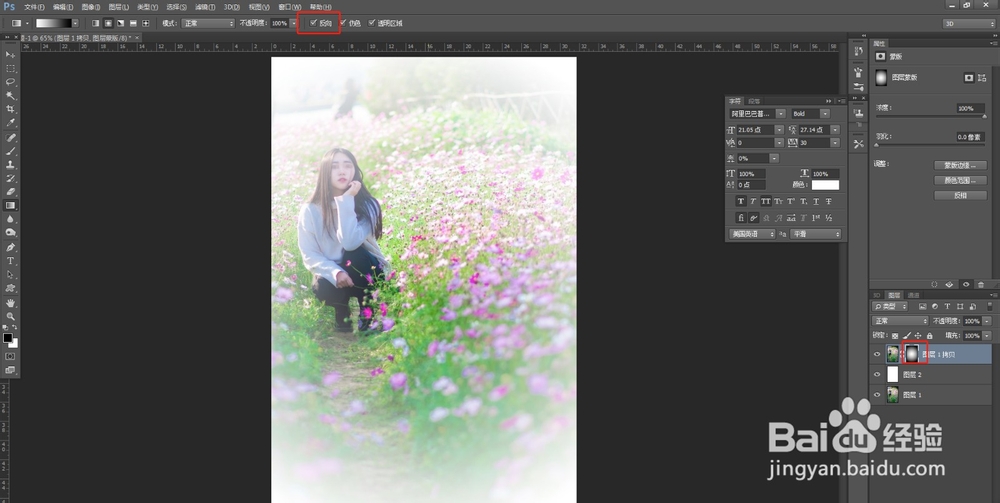The image size is (1000, 503).
Task: Click the text color white swatch
Action: (x=825, y=185)
